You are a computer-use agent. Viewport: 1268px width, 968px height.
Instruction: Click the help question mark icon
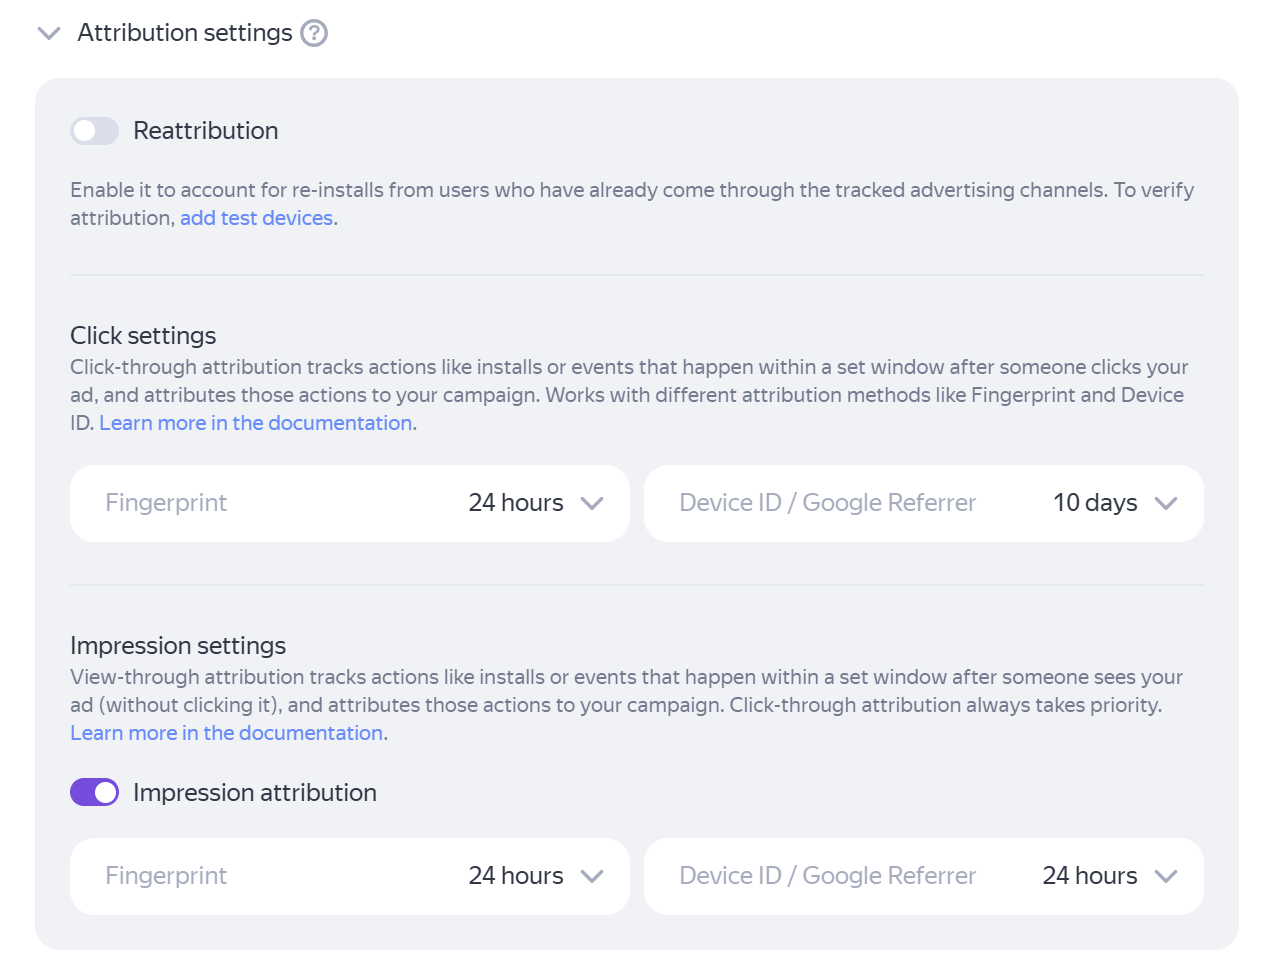click(314, 33)
